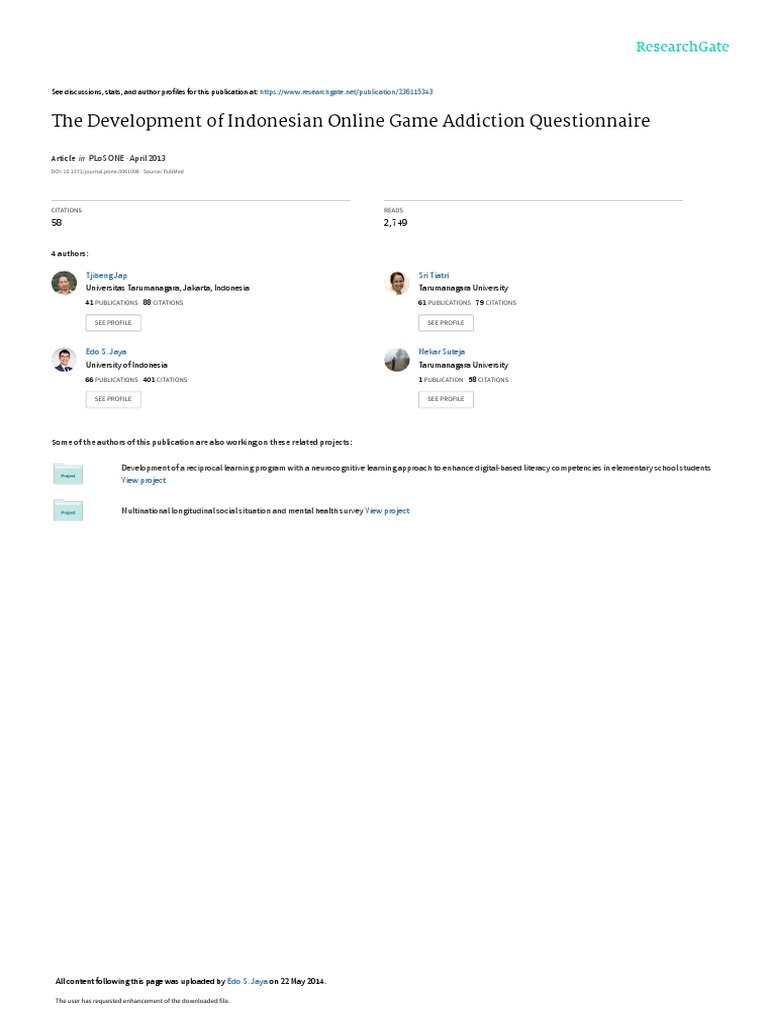This screenshot has height=1024, width=768.
Task: Open the researchgate.net publication URL
Action: point(346,92)
